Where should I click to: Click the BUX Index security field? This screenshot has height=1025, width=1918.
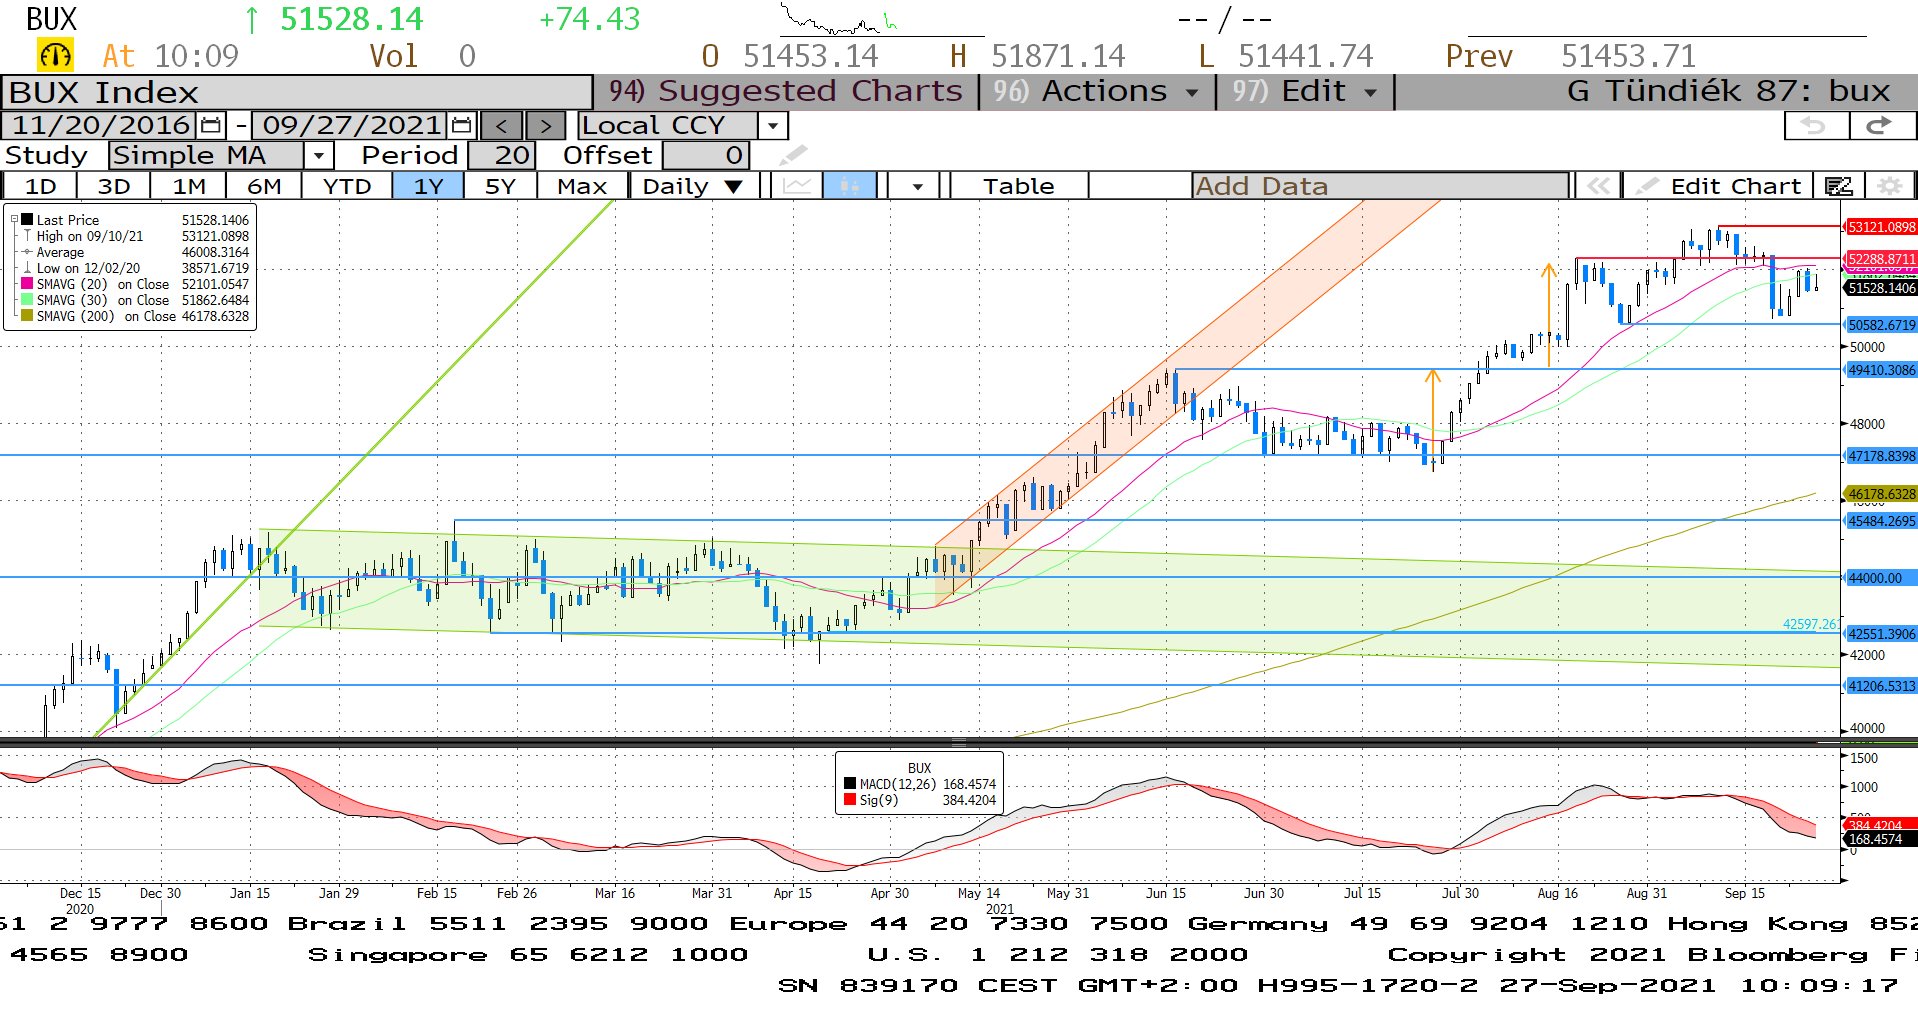point(297,92)
